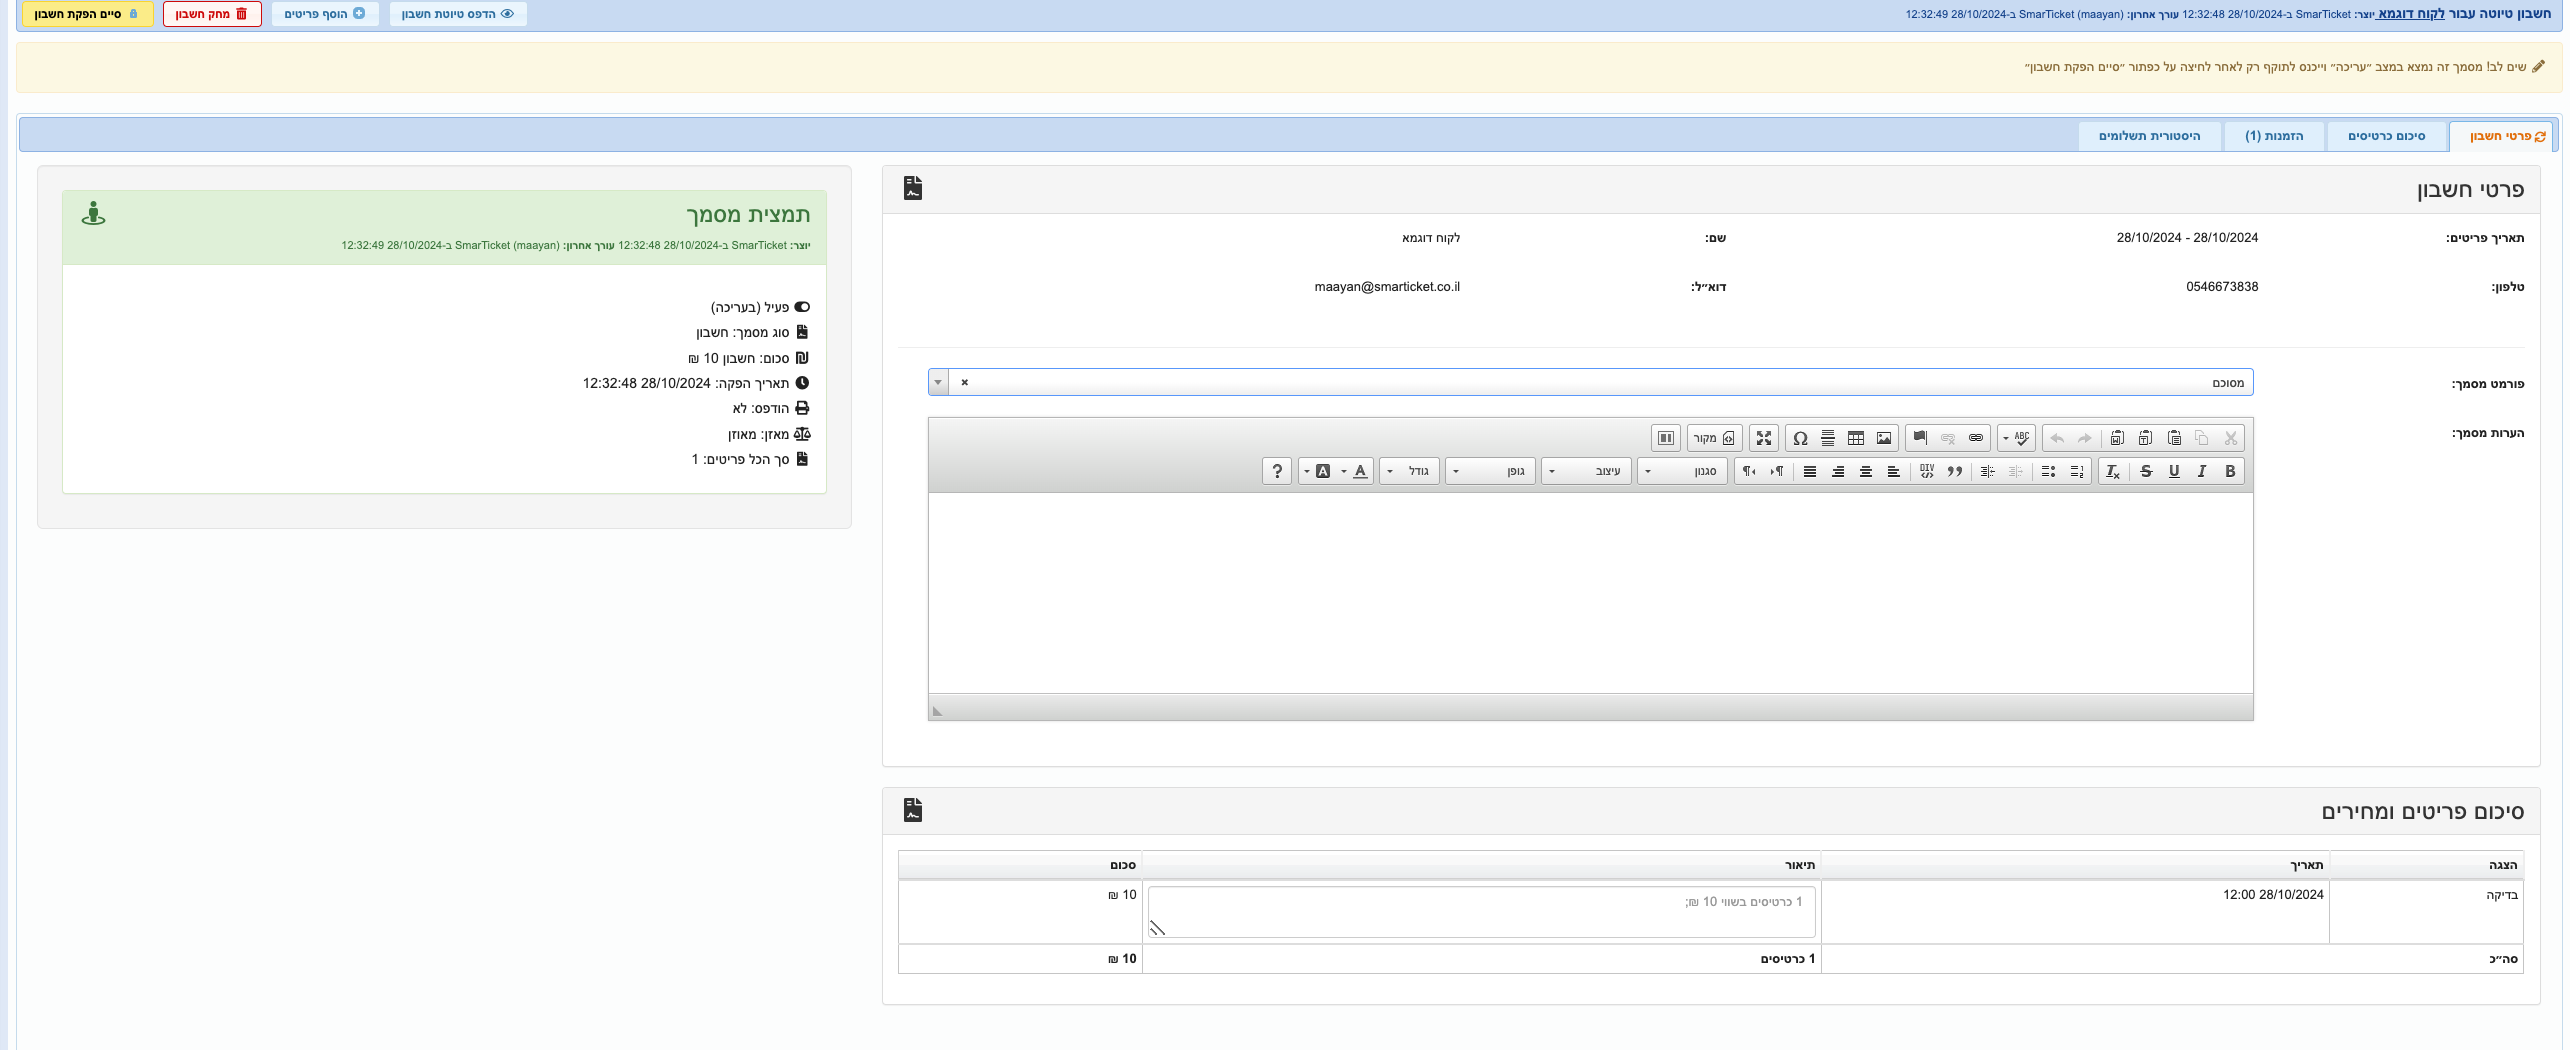The height and width of the screenshot is (1050, 2570).
Task: Open the הזמנות (1) tab
Action: click(x=2274, y=136)
